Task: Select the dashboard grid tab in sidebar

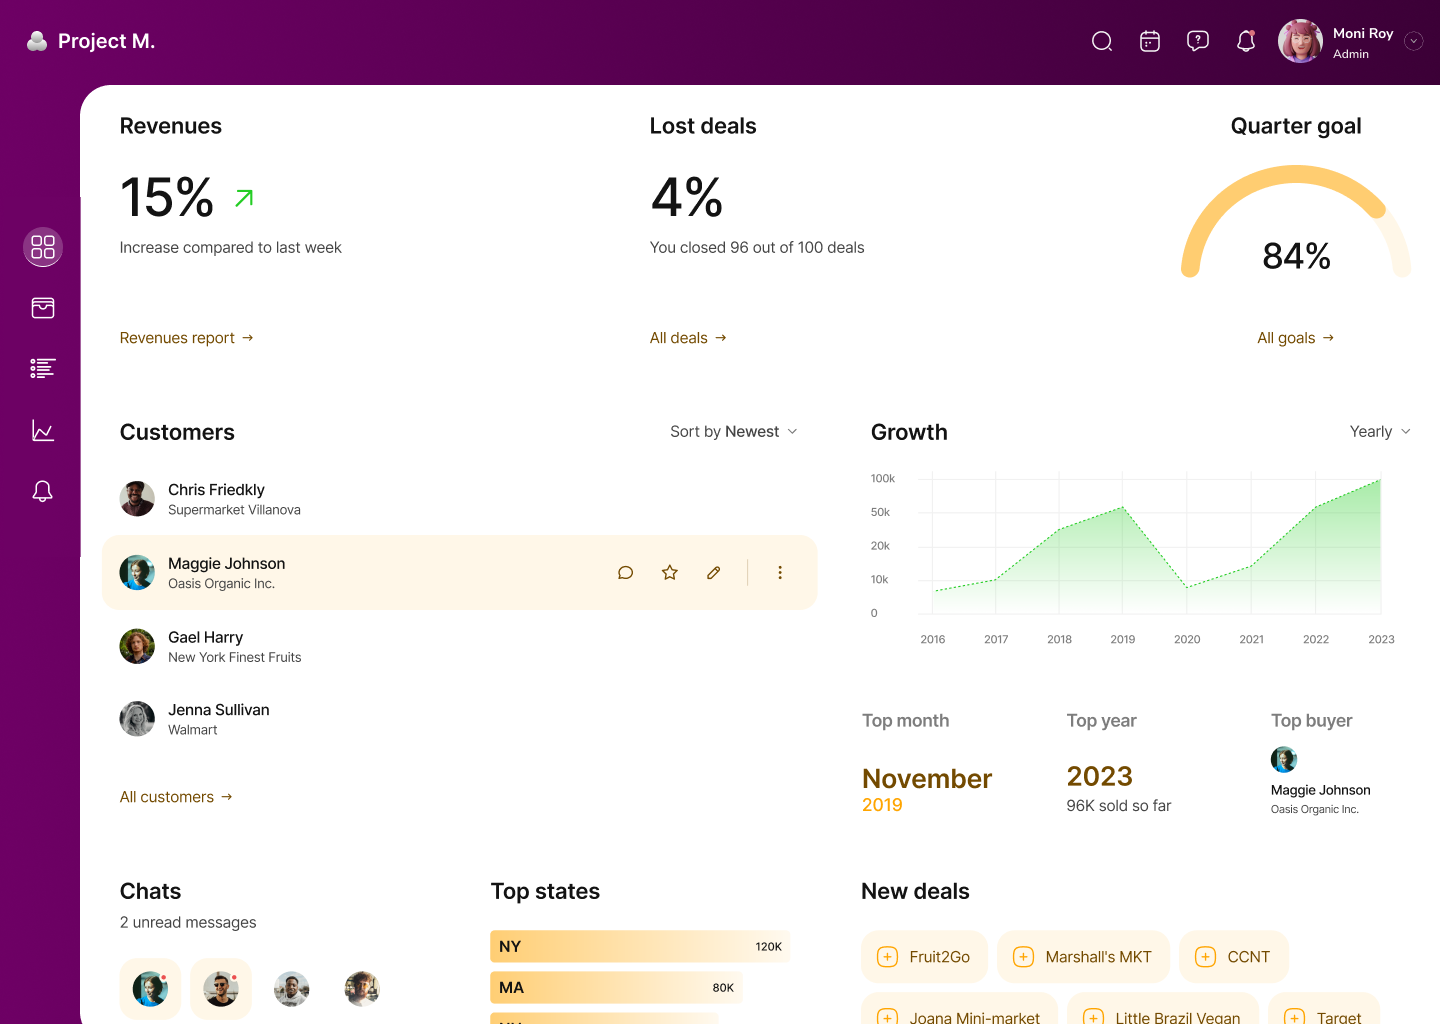Action: (x=43, y=247)
